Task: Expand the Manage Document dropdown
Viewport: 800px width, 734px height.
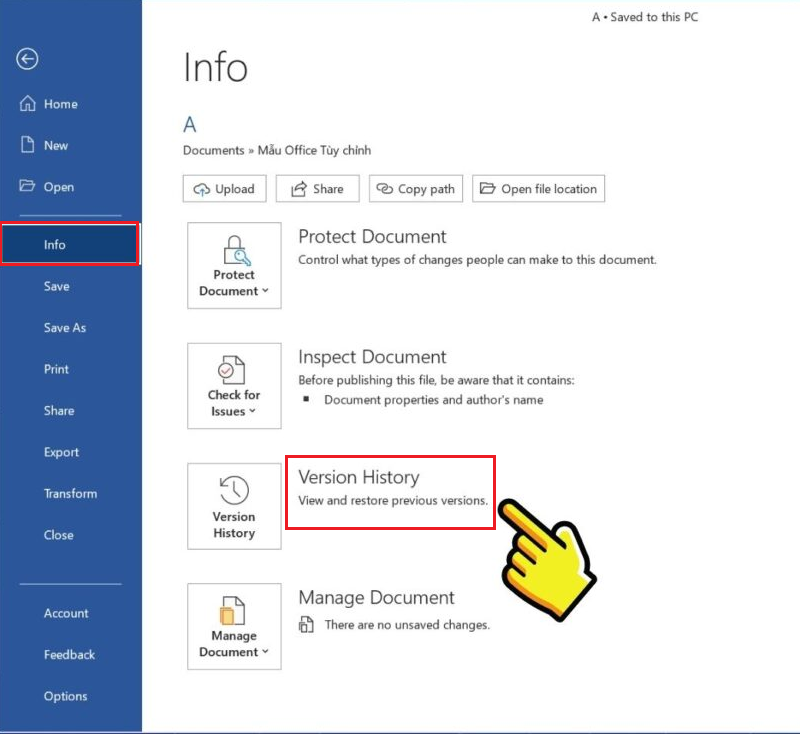Action: pyautogui.click(x=234, y=652)
